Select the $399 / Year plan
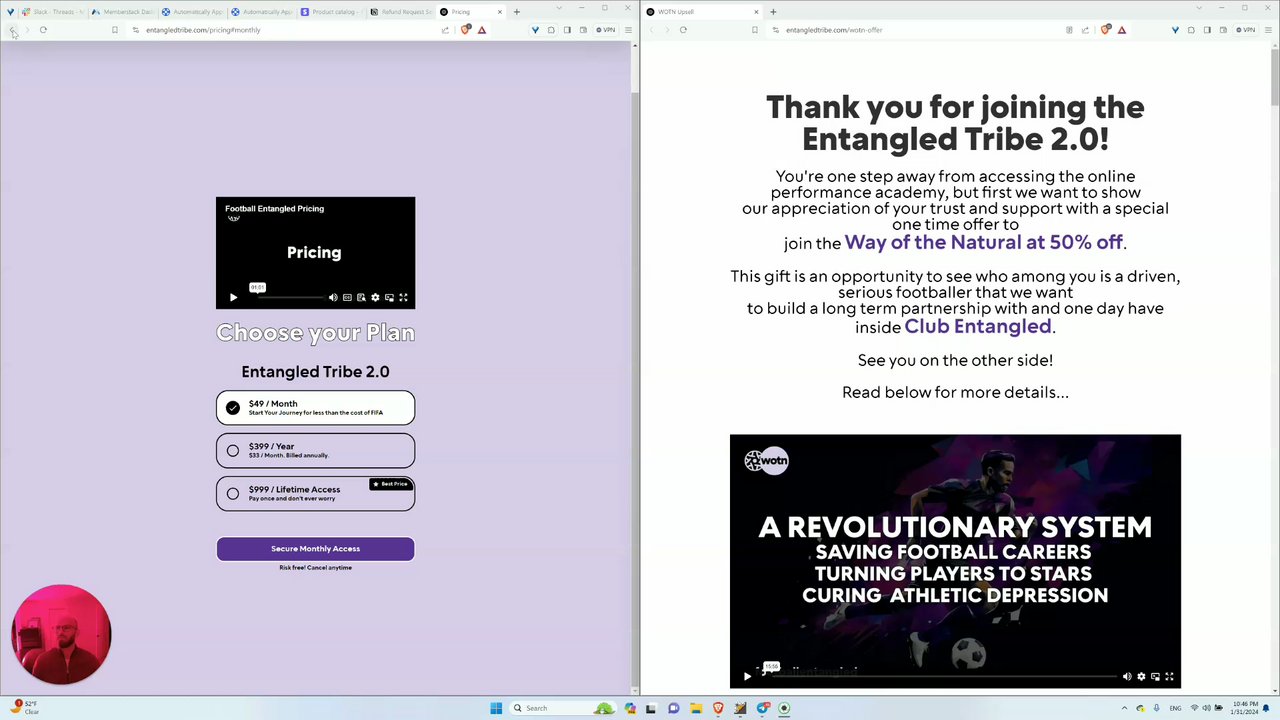This screenshot has height=720, width=1280. point(315,450)
